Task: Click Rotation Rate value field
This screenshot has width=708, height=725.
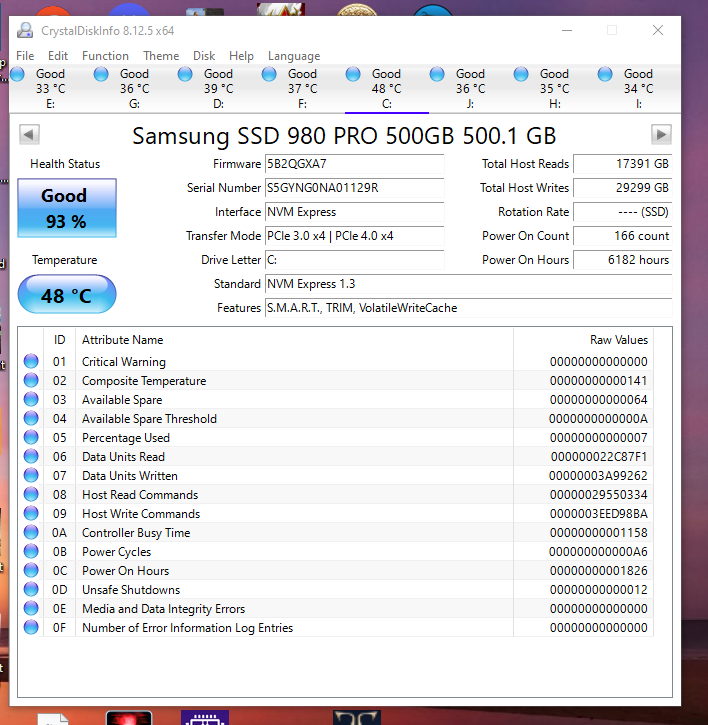Action: point(622,212)
